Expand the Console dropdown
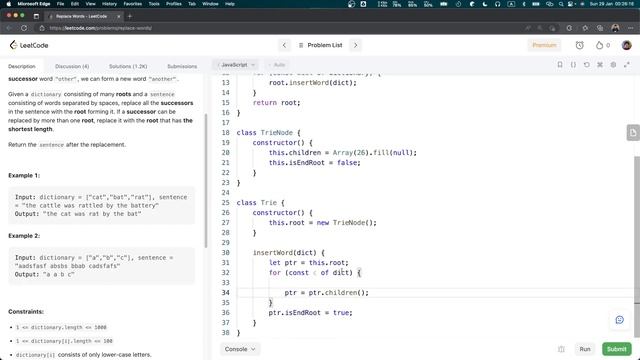This screenshot has width=640, height=360. pos(240,349)
